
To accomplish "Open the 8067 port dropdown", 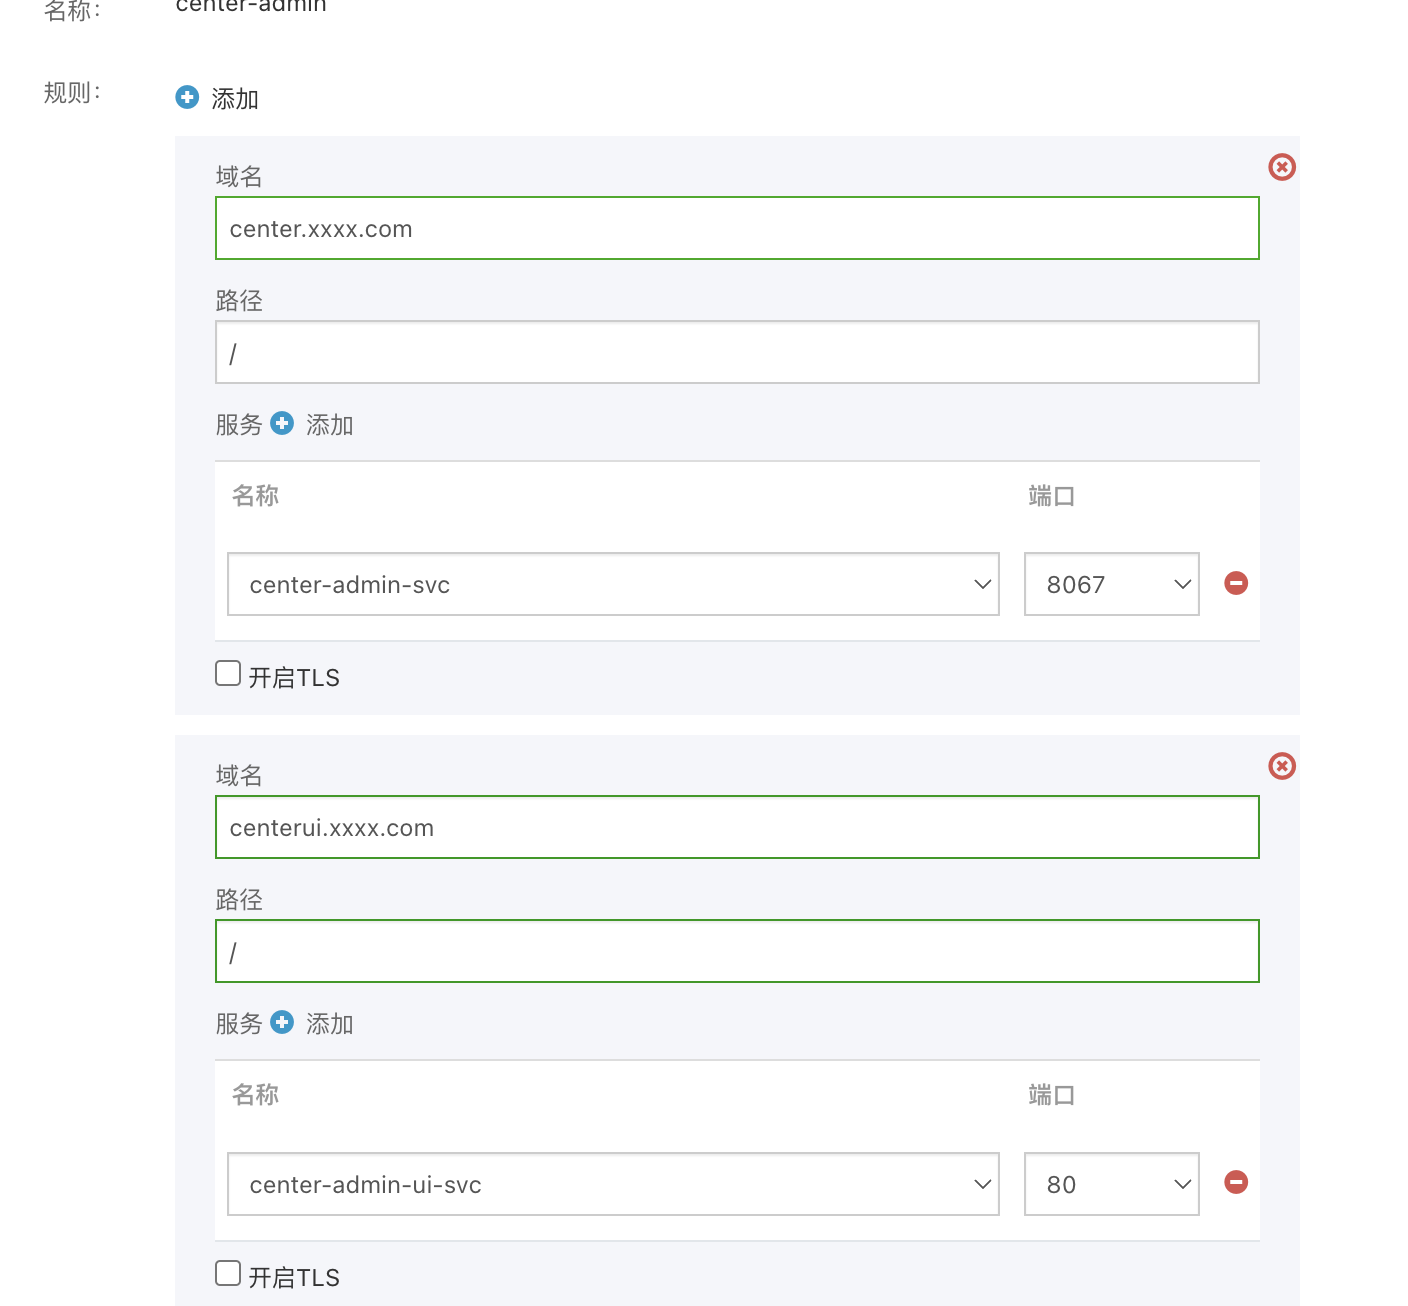I will click(1111, 584).
